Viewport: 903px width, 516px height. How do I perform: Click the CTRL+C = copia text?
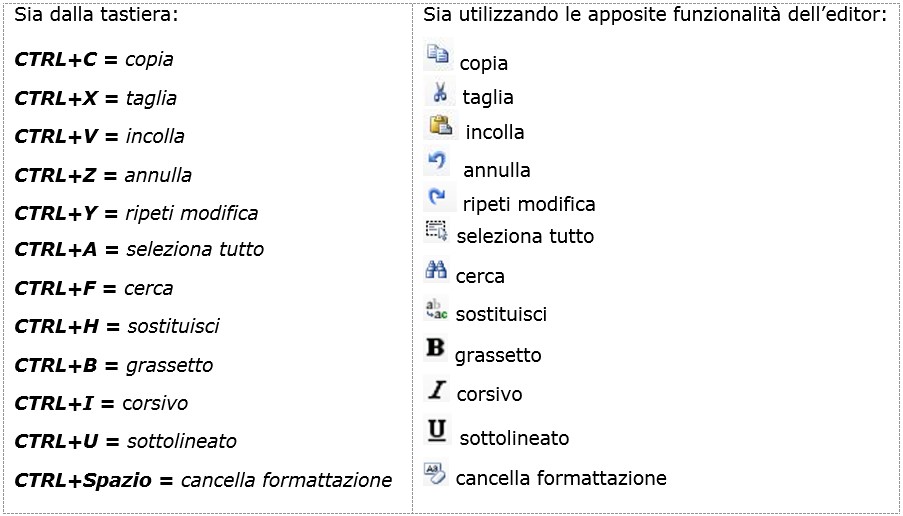(93, 59)
